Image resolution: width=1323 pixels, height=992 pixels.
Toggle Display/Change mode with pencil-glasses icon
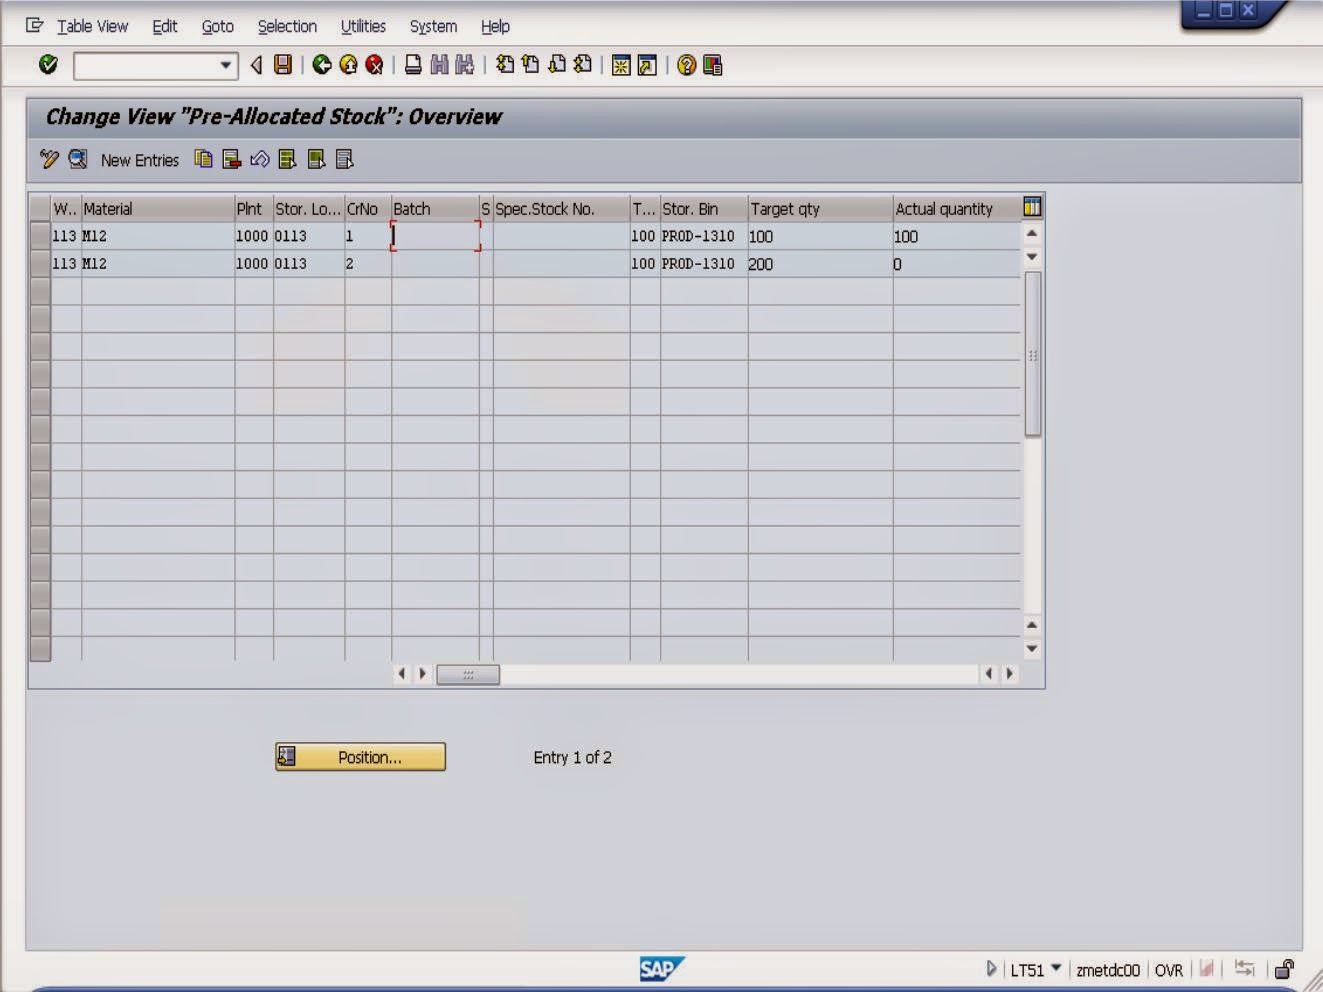pyautogui.click(x=46, y=159)
